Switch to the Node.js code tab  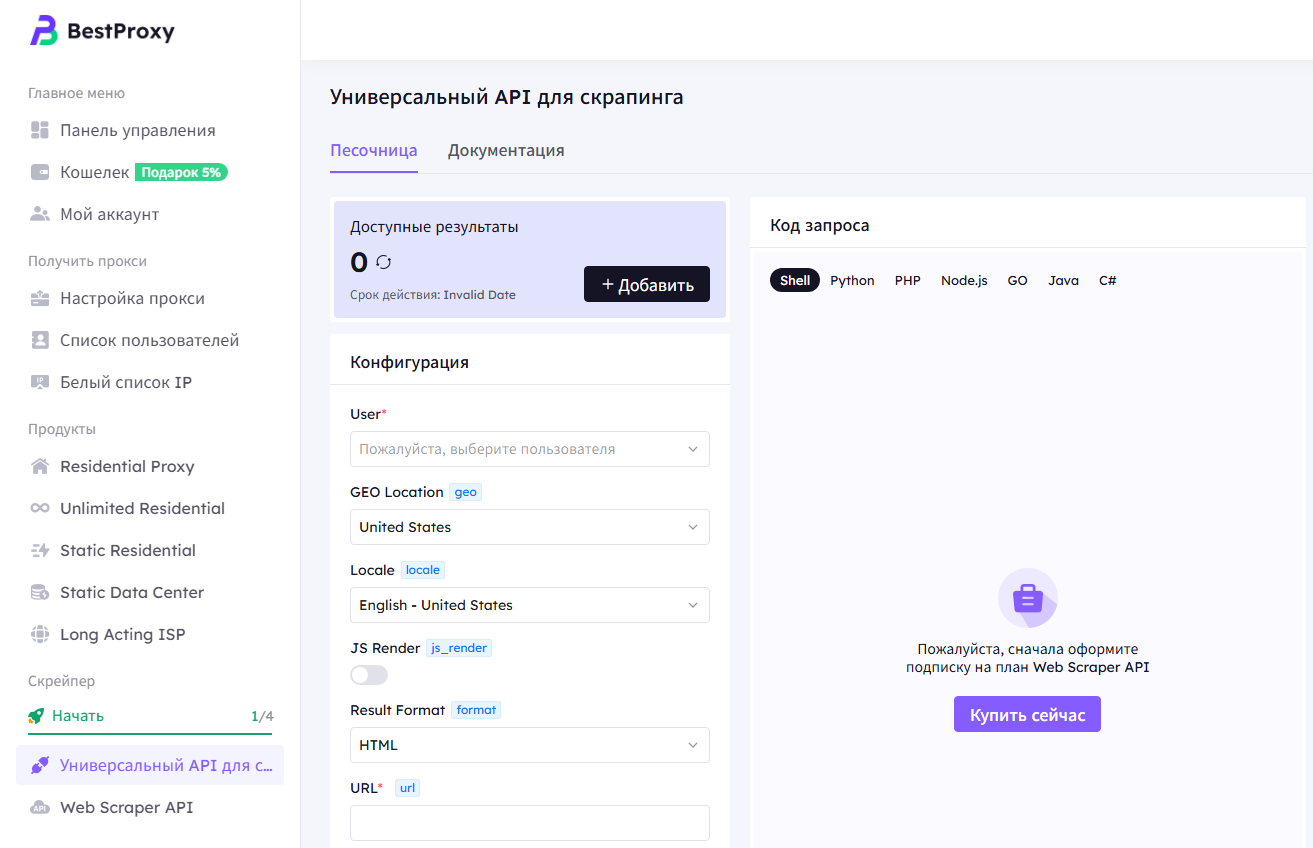pyautogui.click(x=964, y=281)
